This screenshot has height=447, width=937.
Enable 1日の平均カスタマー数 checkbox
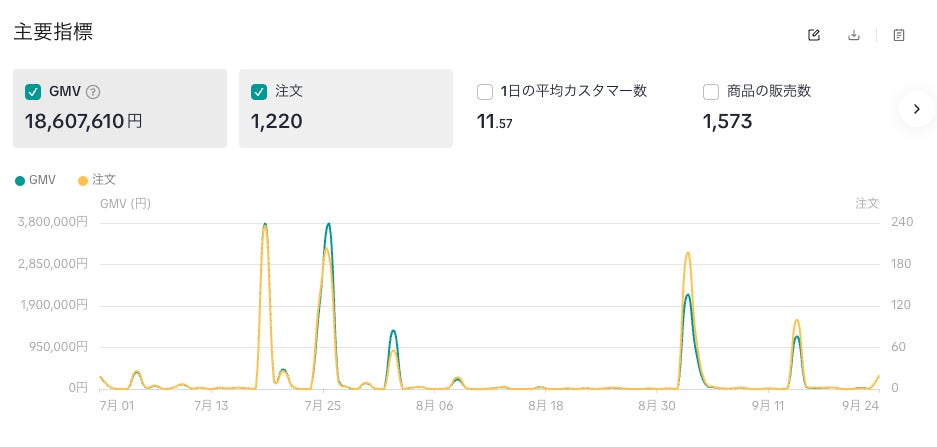pos(485,92)
